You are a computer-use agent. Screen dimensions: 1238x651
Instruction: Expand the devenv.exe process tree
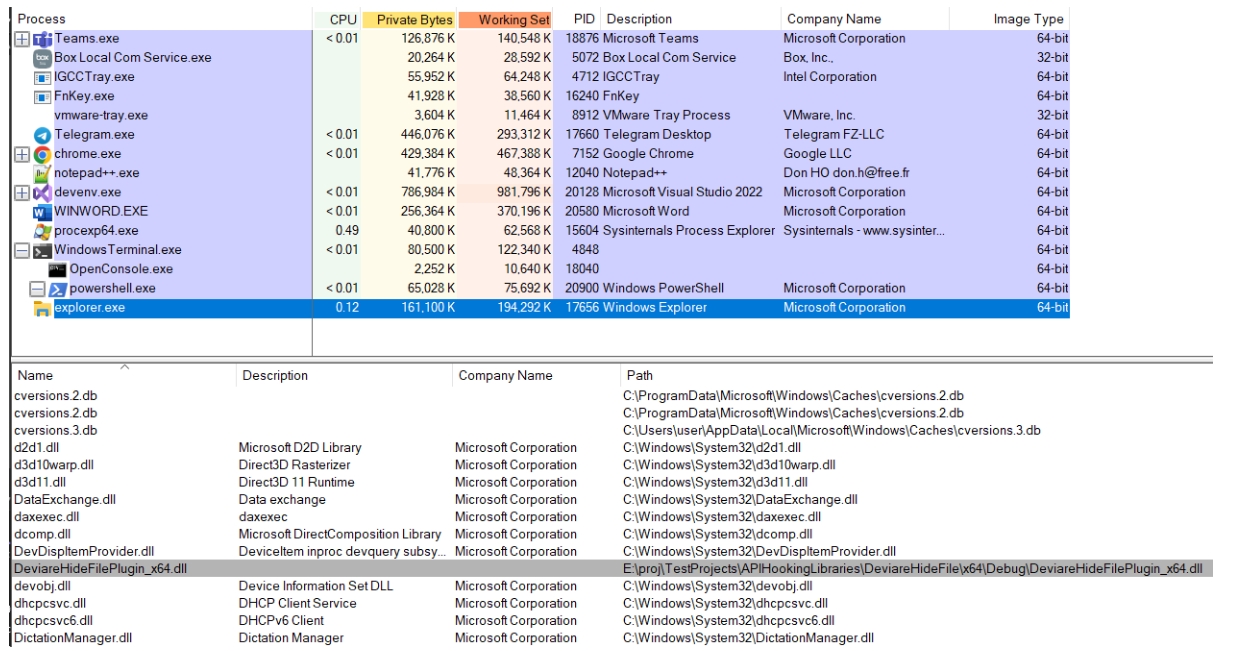[23, 192]
